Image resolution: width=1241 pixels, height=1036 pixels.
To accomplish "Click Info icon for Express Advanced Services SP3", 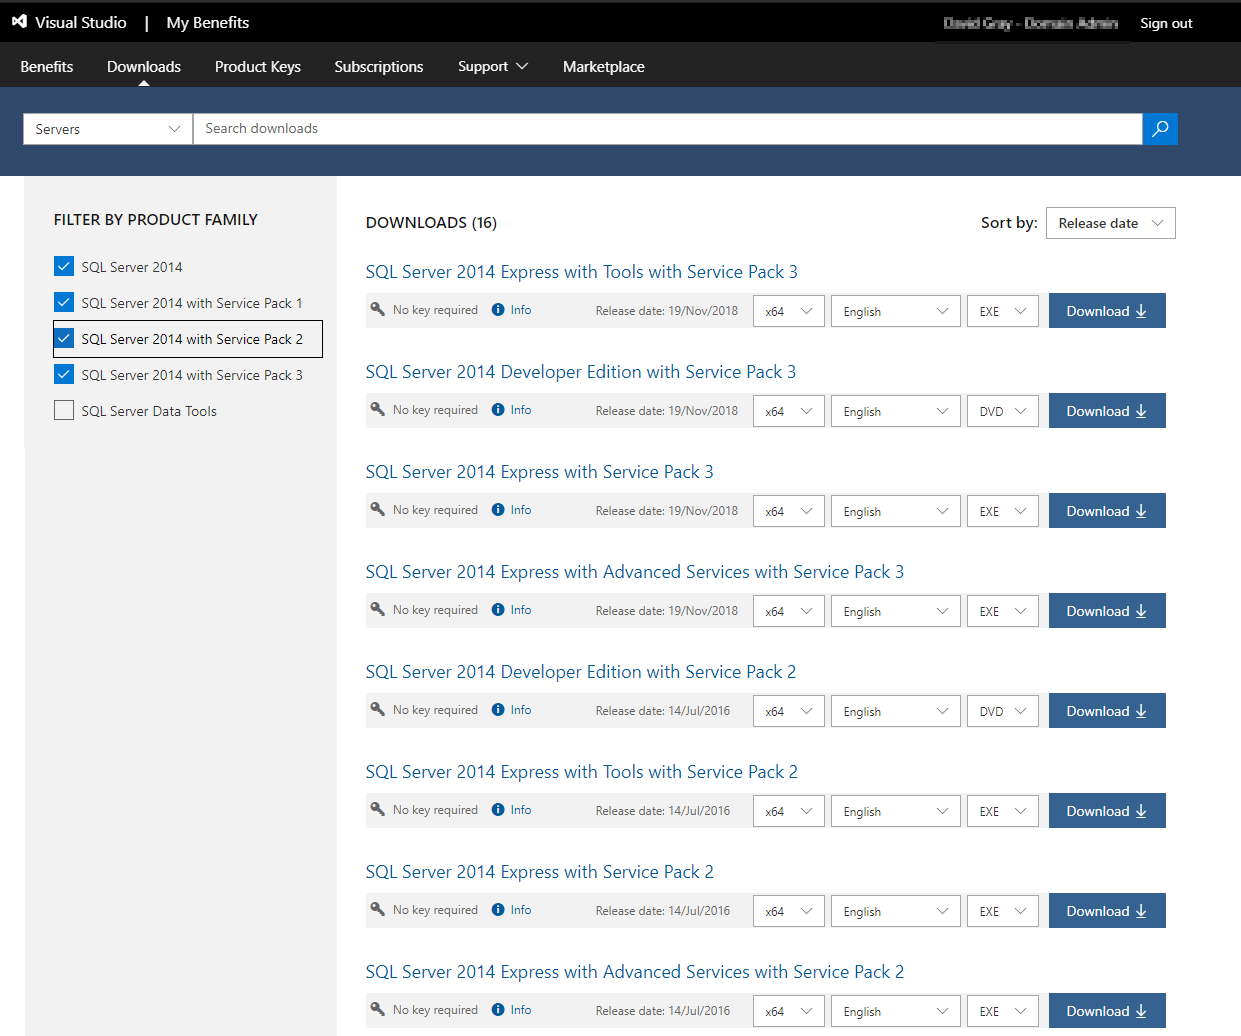I will pyautogui.click(x=498, y=610).
